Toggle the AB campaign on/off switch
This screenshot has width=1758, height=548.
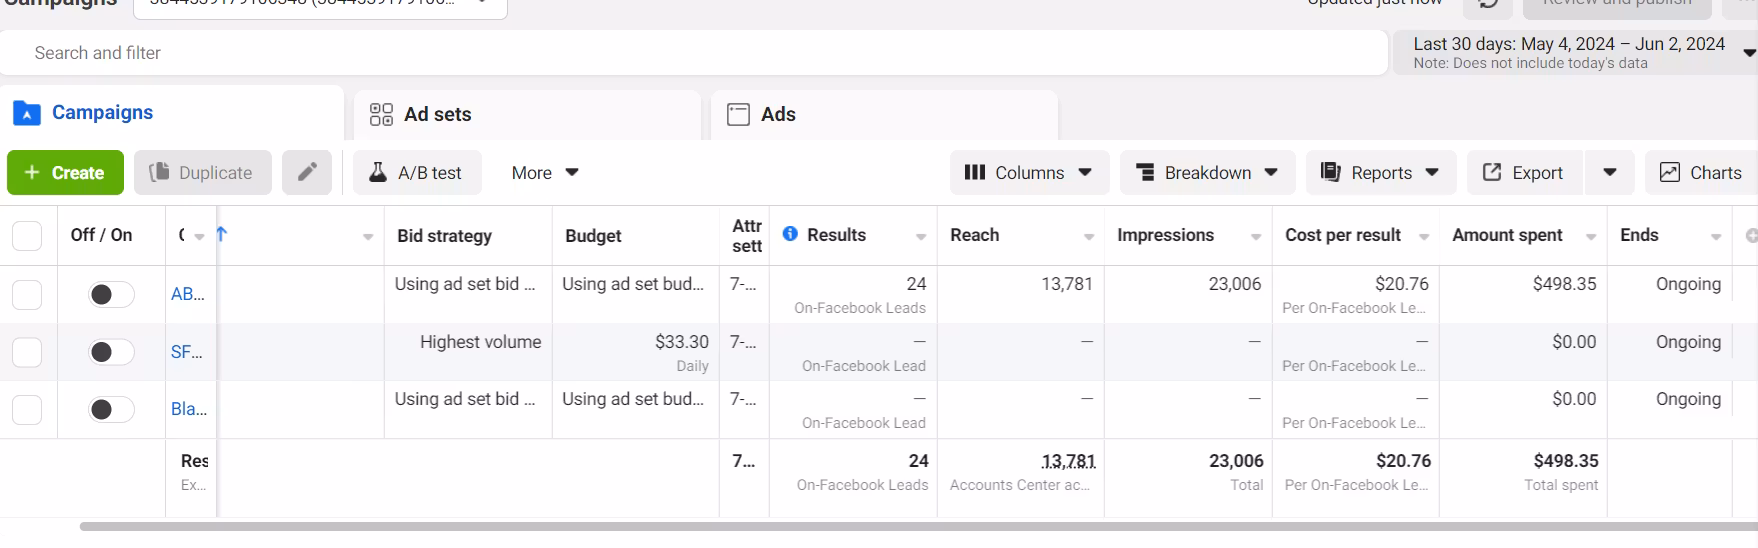pyautogui.click(x=111, y=294)
